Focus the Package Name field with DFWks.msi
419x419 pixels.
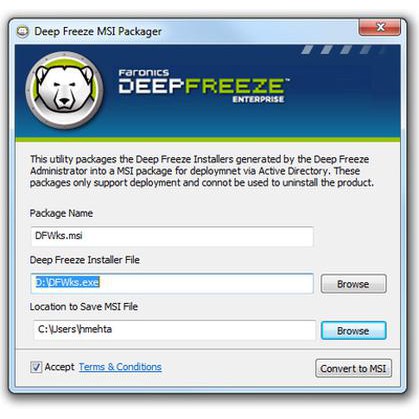[x=172, y=236]
